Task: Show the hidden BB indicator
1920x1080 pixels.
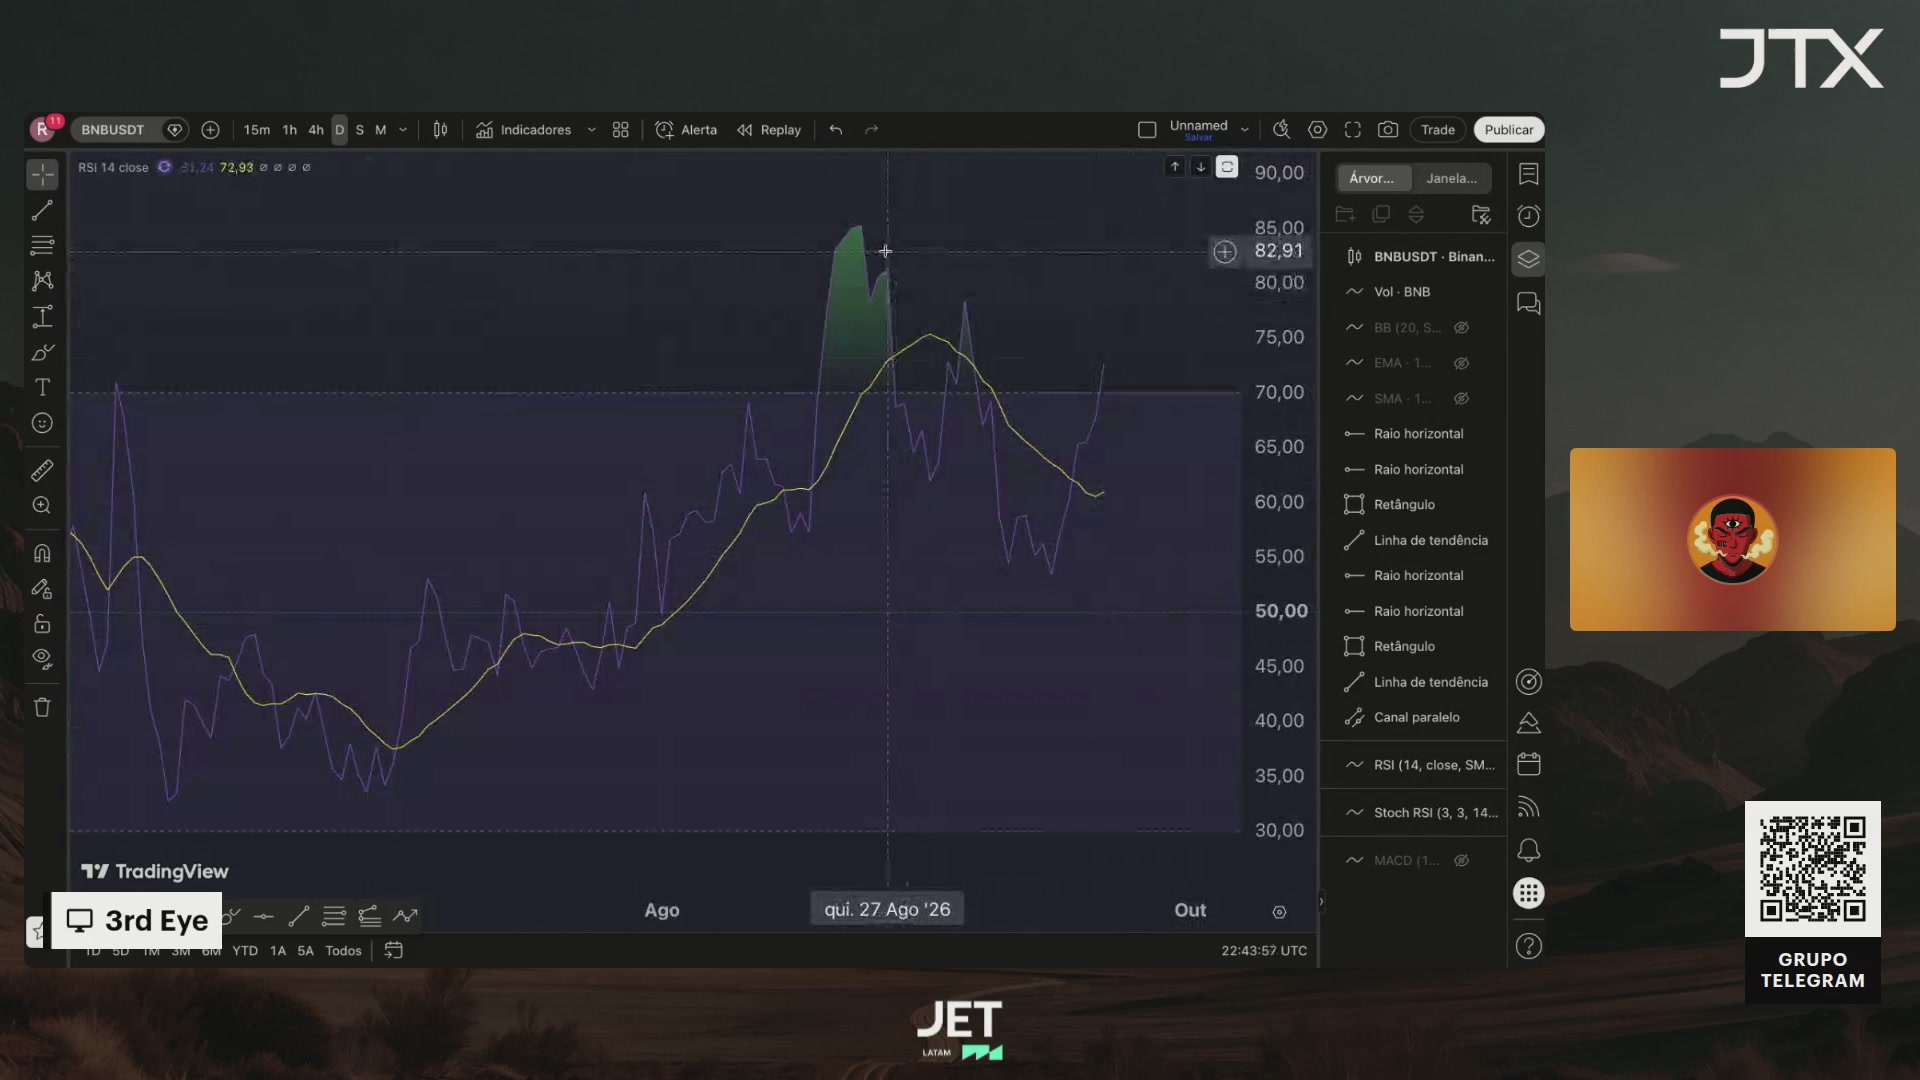Action: (1461, 328)
